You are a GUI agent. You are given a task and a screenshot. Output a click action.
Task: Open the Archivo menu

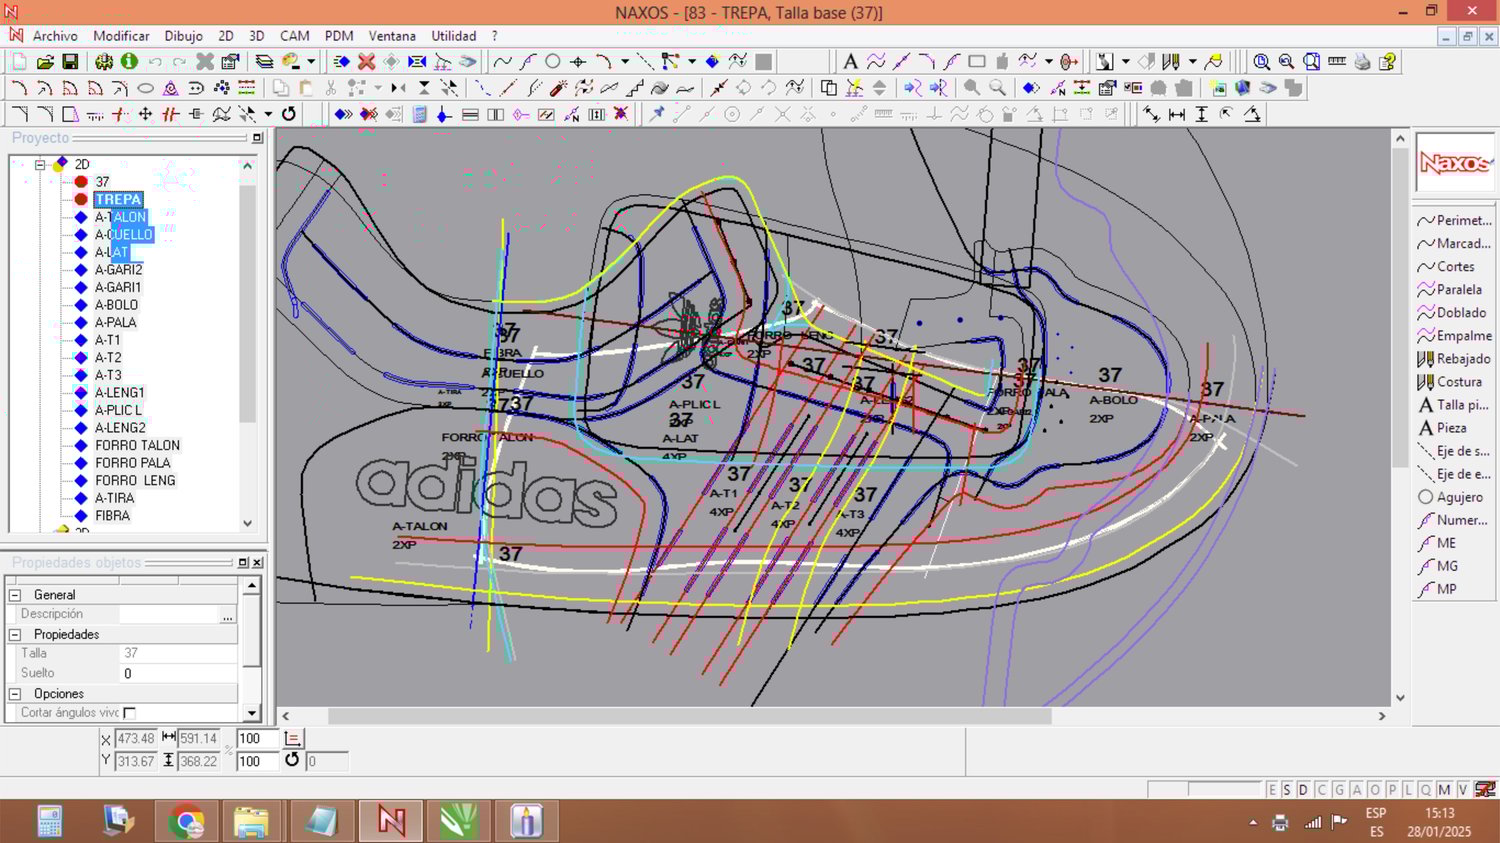[x=55, y=36]
